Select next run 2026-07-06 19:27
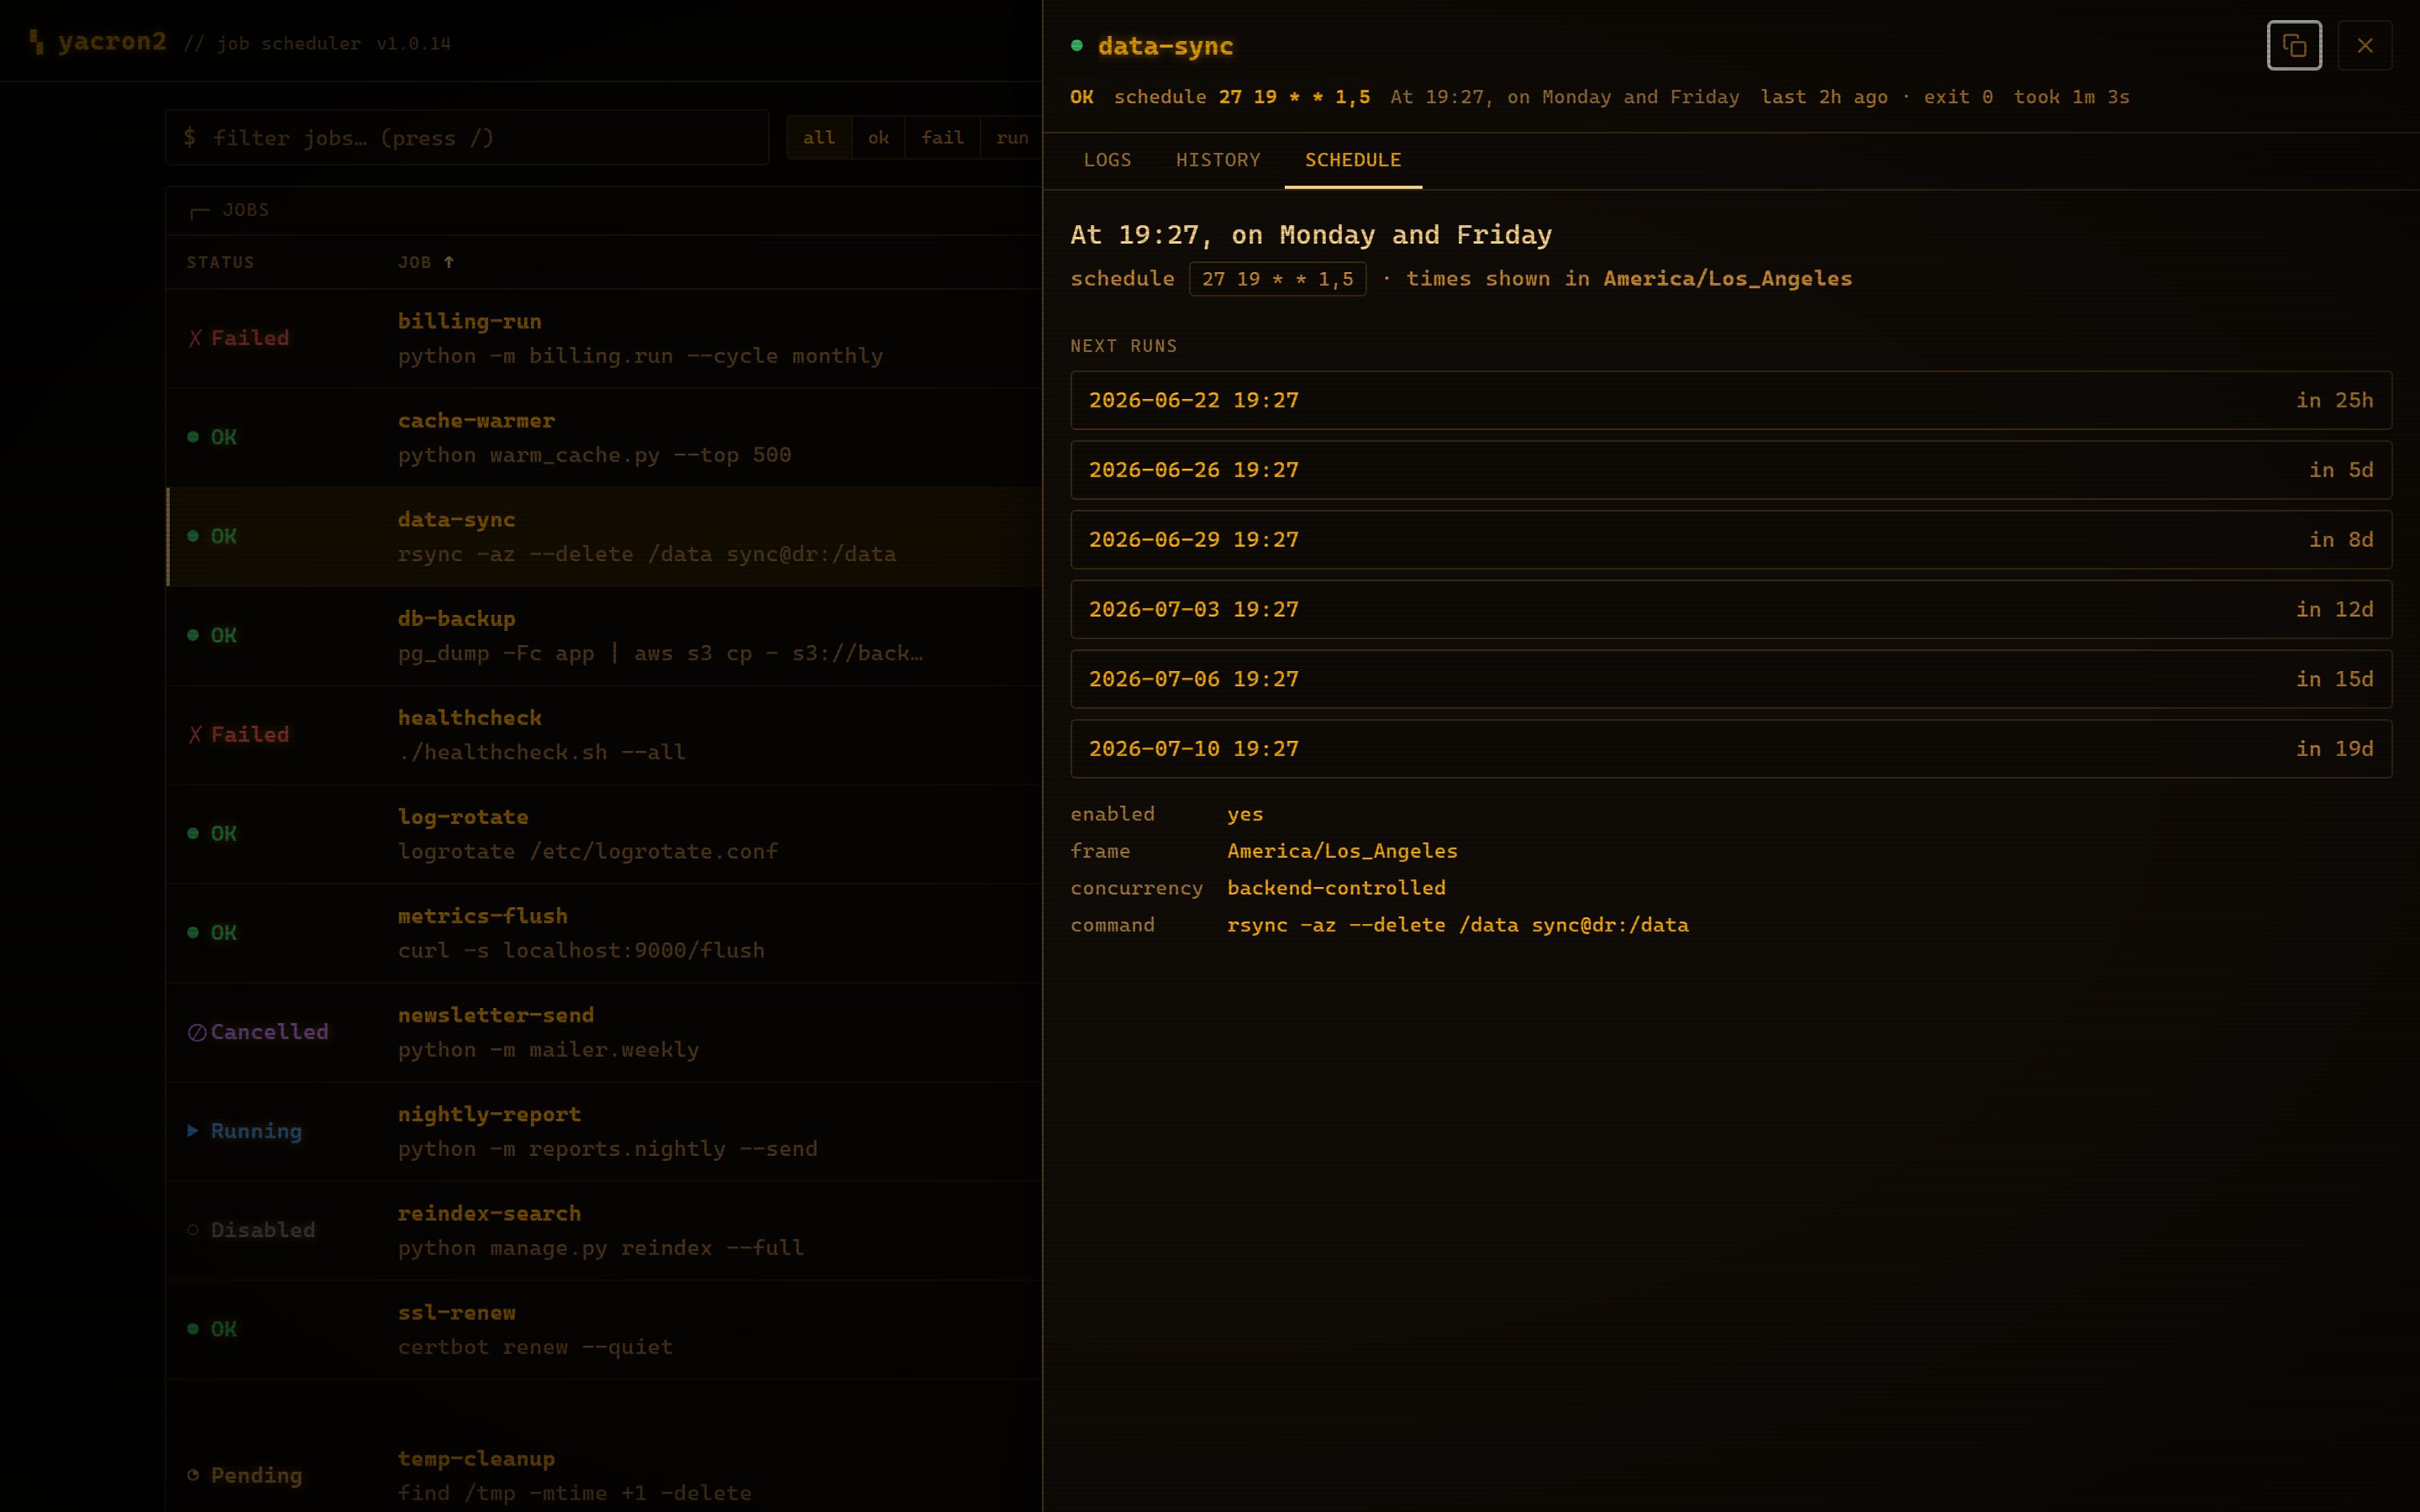The height and width of the screenshot is (1512, 2420). tap(1731, 679)
